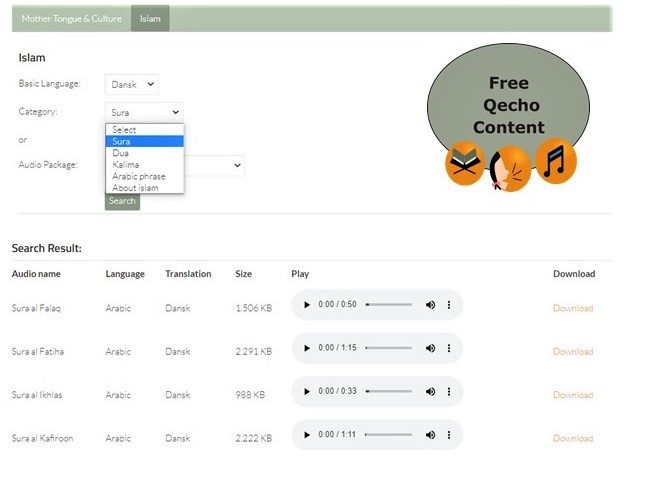
Task: Select Dua from the category list
Action: click(x=121, y=153)
